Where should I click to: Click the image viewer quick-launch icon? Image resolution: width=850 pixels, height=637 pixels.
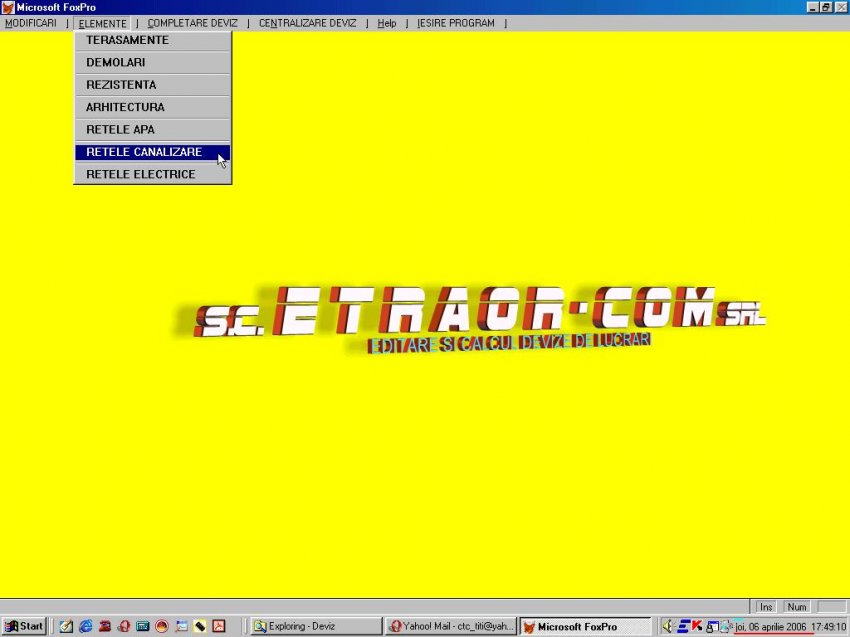[181, 626]
